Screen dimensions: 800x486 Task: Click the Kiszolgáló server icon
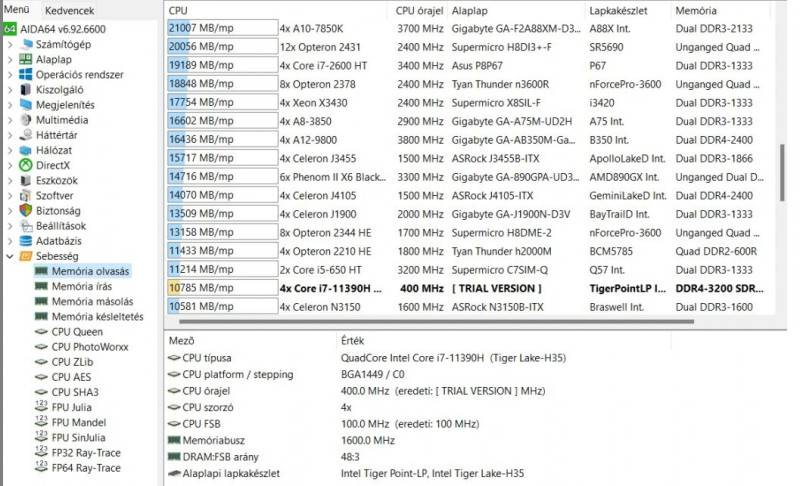click(26, 90)
